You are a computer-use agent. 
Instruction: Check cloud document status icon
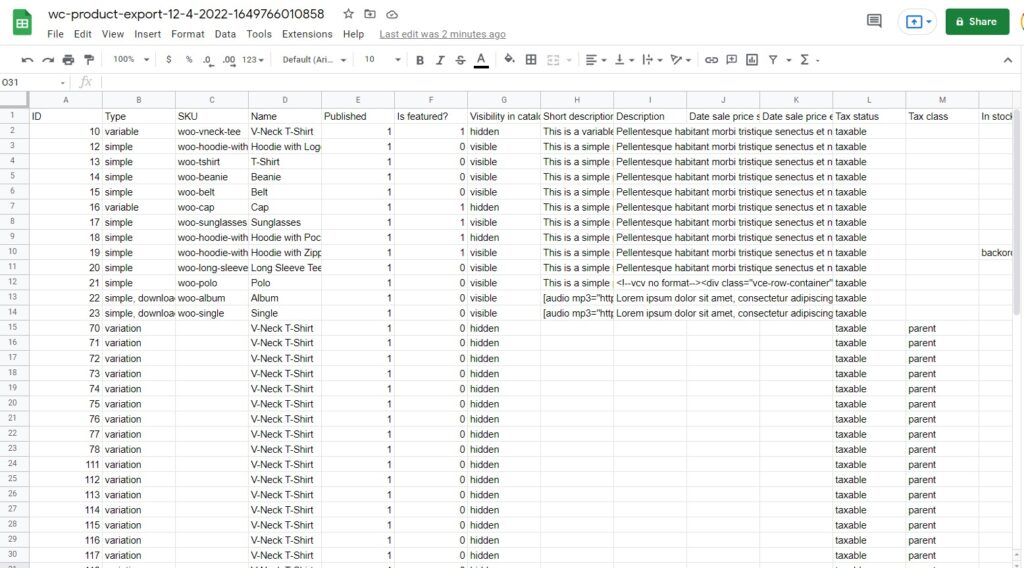[392, 14]
